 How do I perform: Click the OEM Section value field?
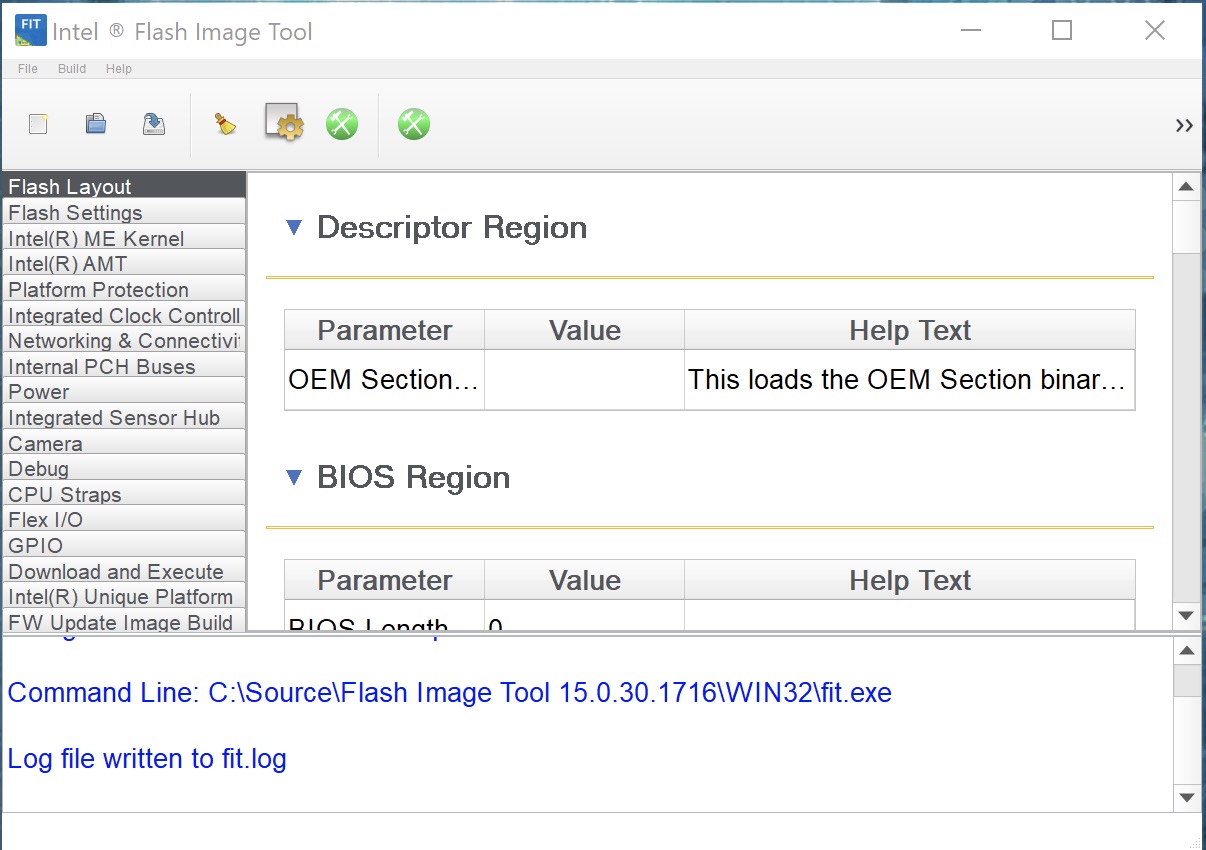click(584, 380)
